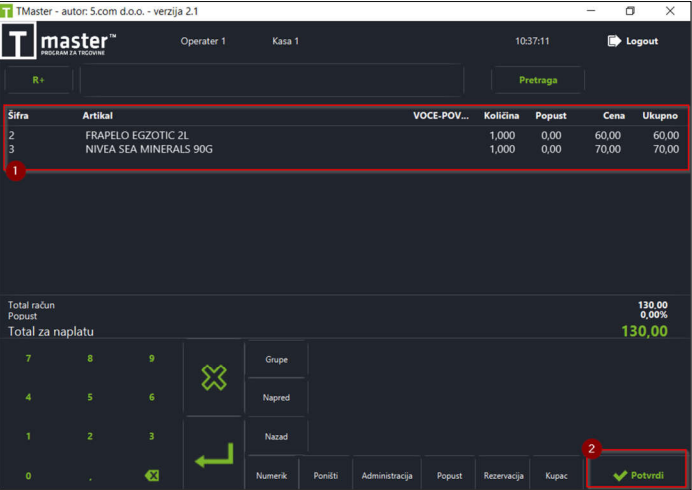Viewport: 692px width, 490px height.
Task: Go forward with Napred
Action: click(x=276, y=397)
